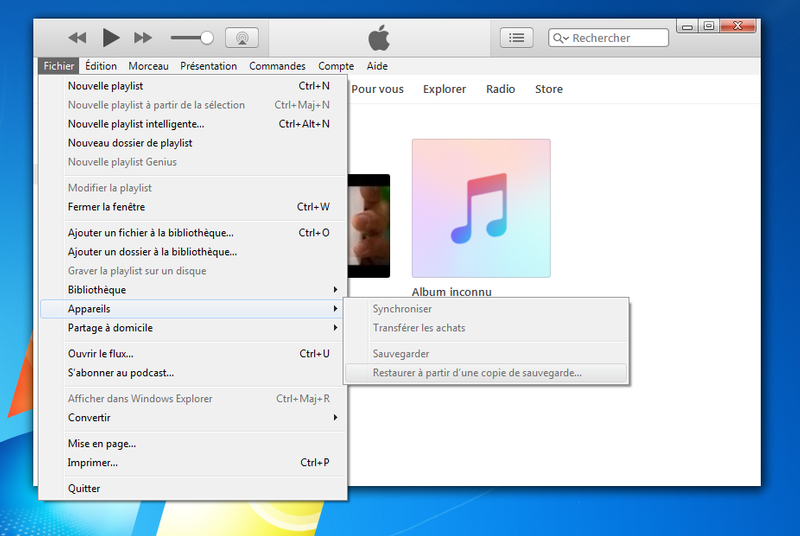Switch to the Store tab
This screenshot has width=800, height=536.
(x=548, y=89)
